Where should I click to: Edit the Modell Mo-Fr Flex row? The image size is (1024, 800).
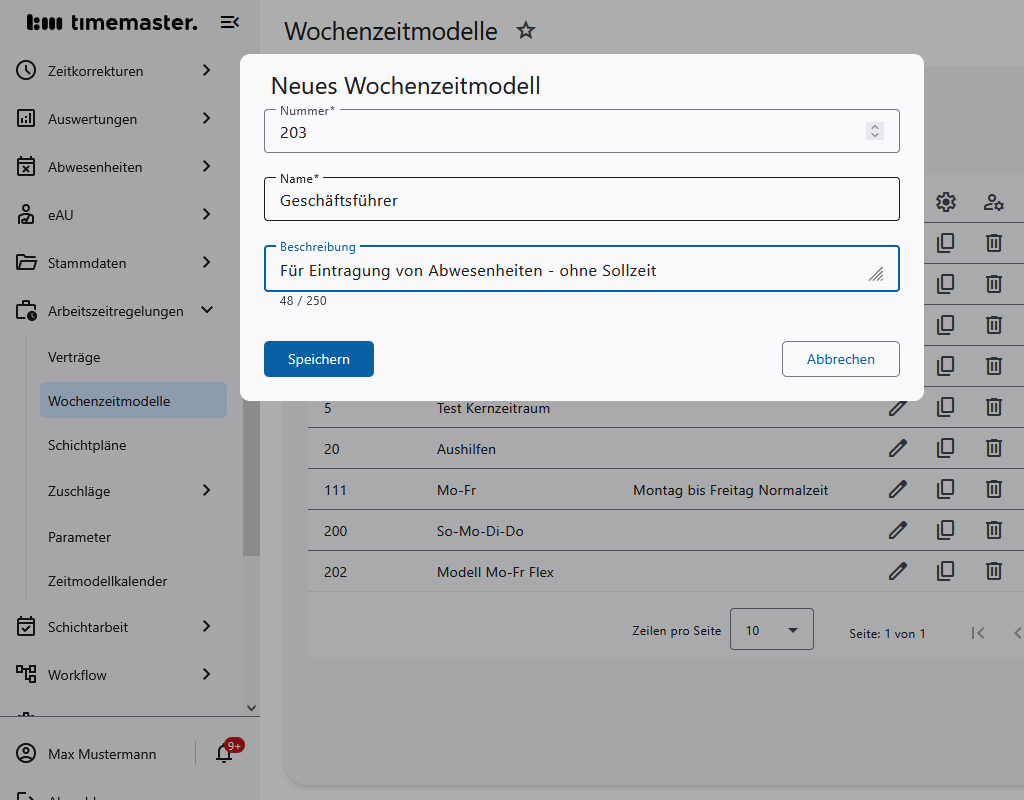(x=898, y=571)
